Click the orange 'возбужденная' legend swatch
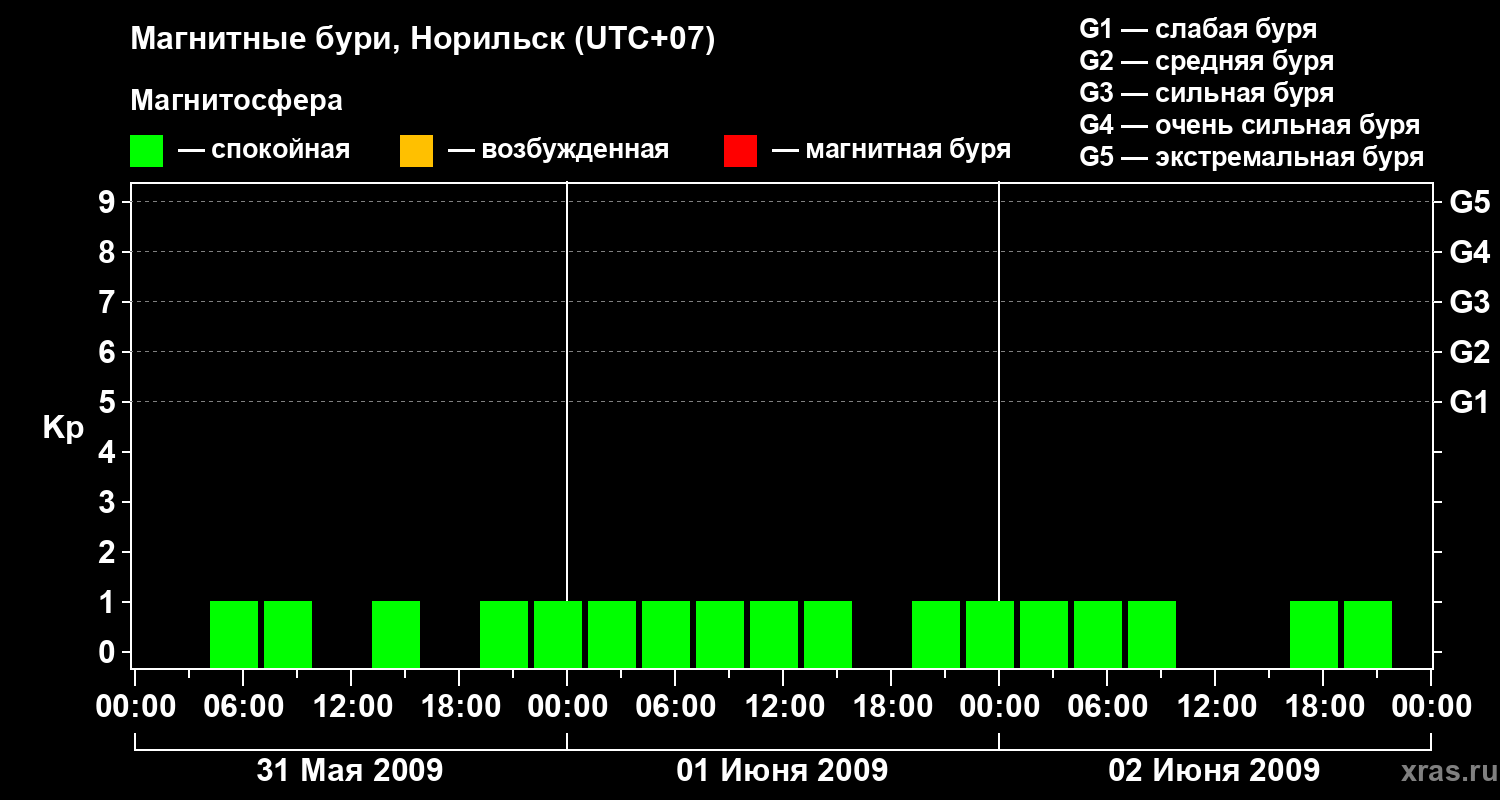1500x800 pixels. (x=416, y=150)
